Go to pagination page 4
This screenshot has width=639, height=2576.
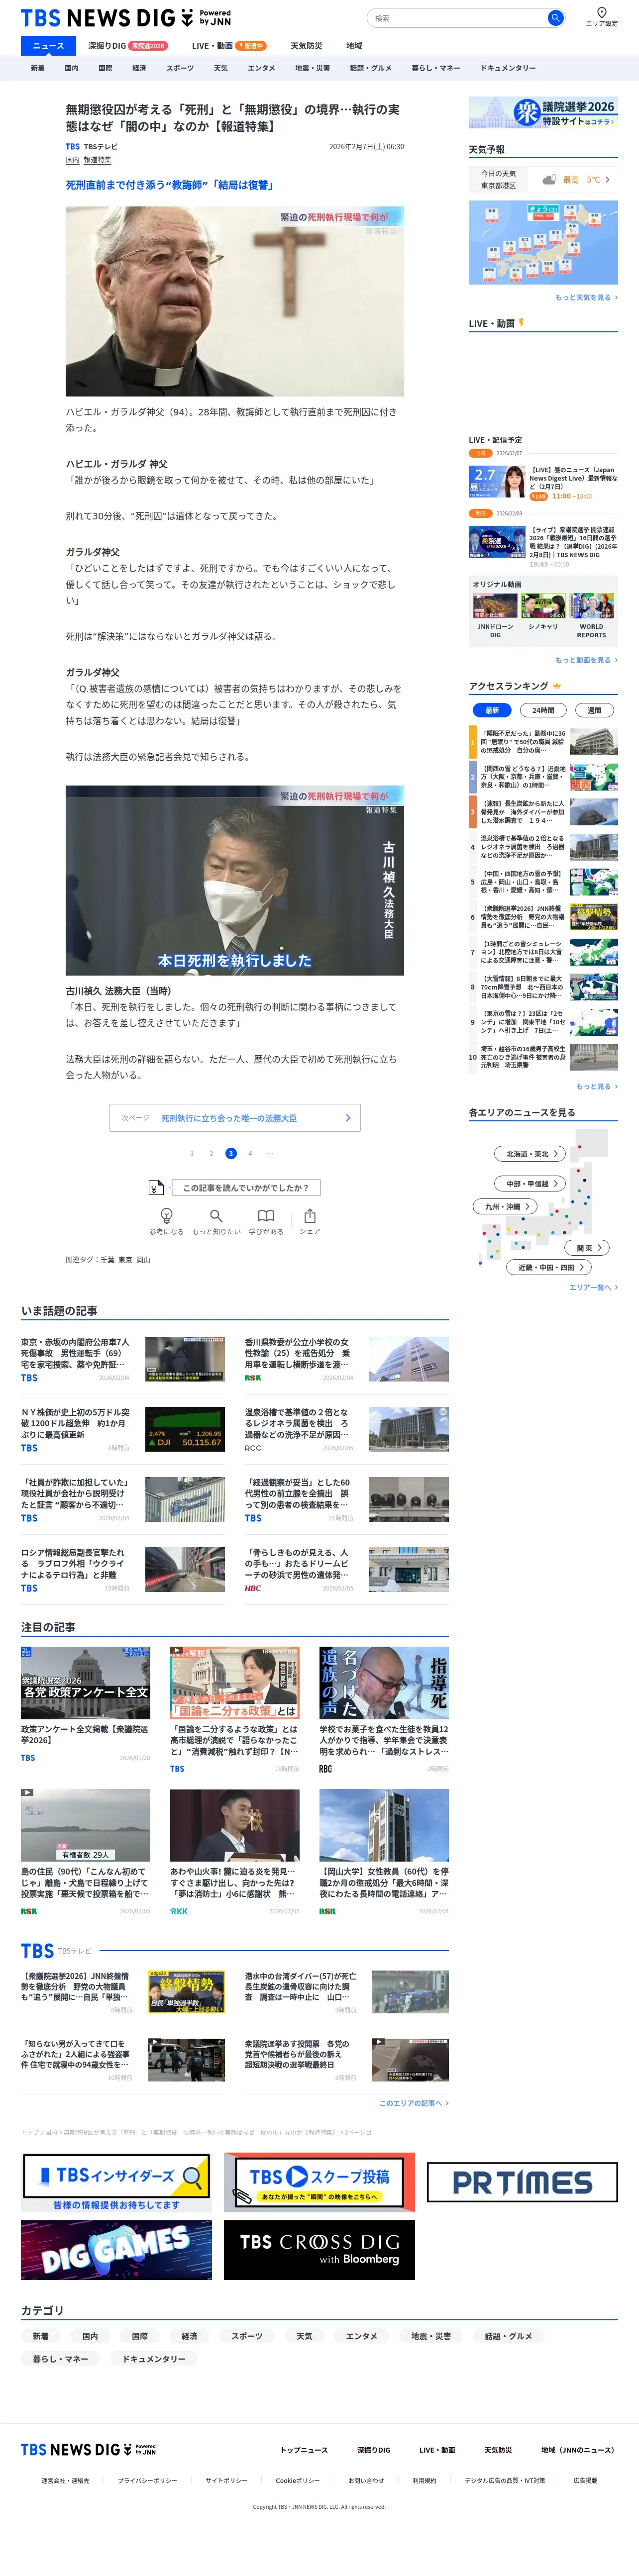(250, 1153)
